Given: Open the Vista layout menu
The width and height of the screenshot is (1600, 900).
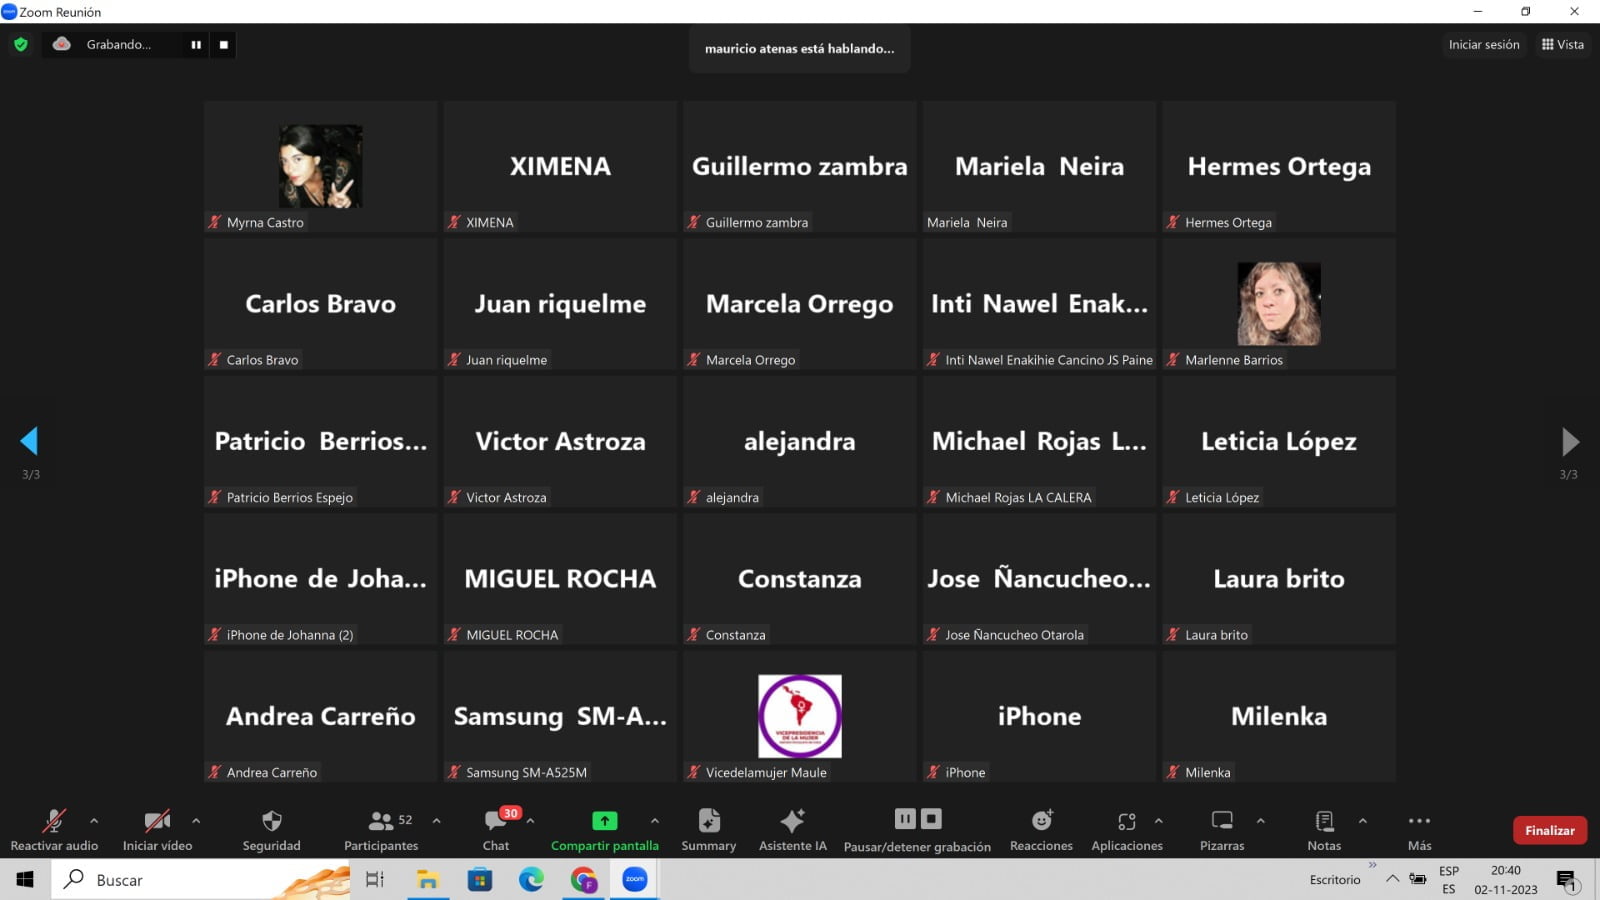Looking at the screenshot, I should point(1562,45).
